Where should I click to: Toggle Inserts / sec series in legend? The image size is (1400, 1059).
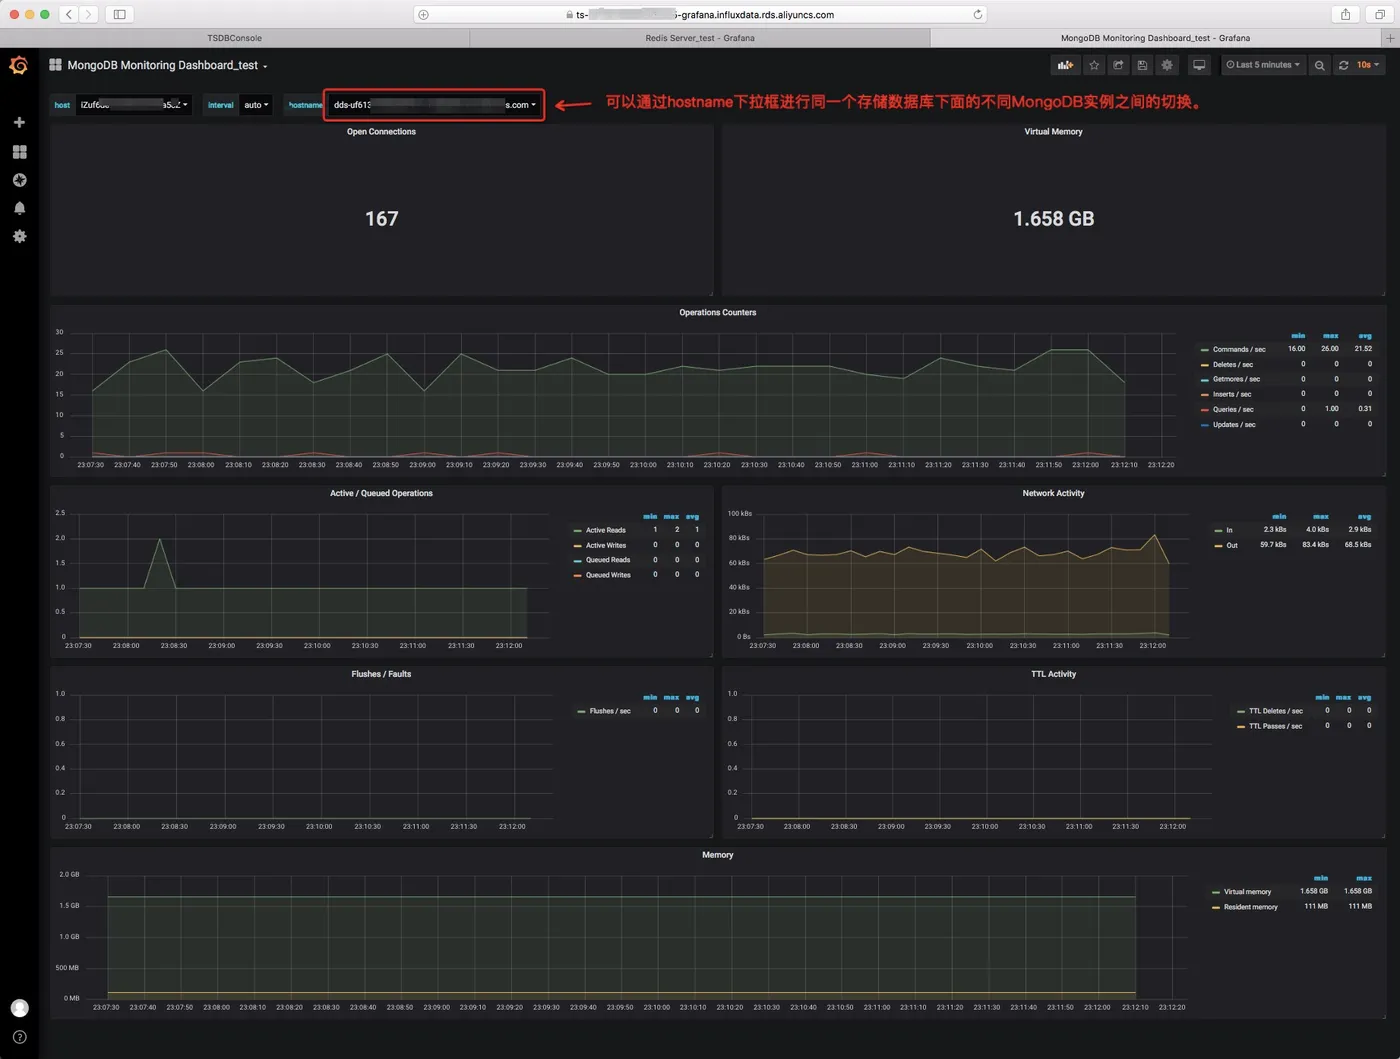click(x=1232, y=394)
